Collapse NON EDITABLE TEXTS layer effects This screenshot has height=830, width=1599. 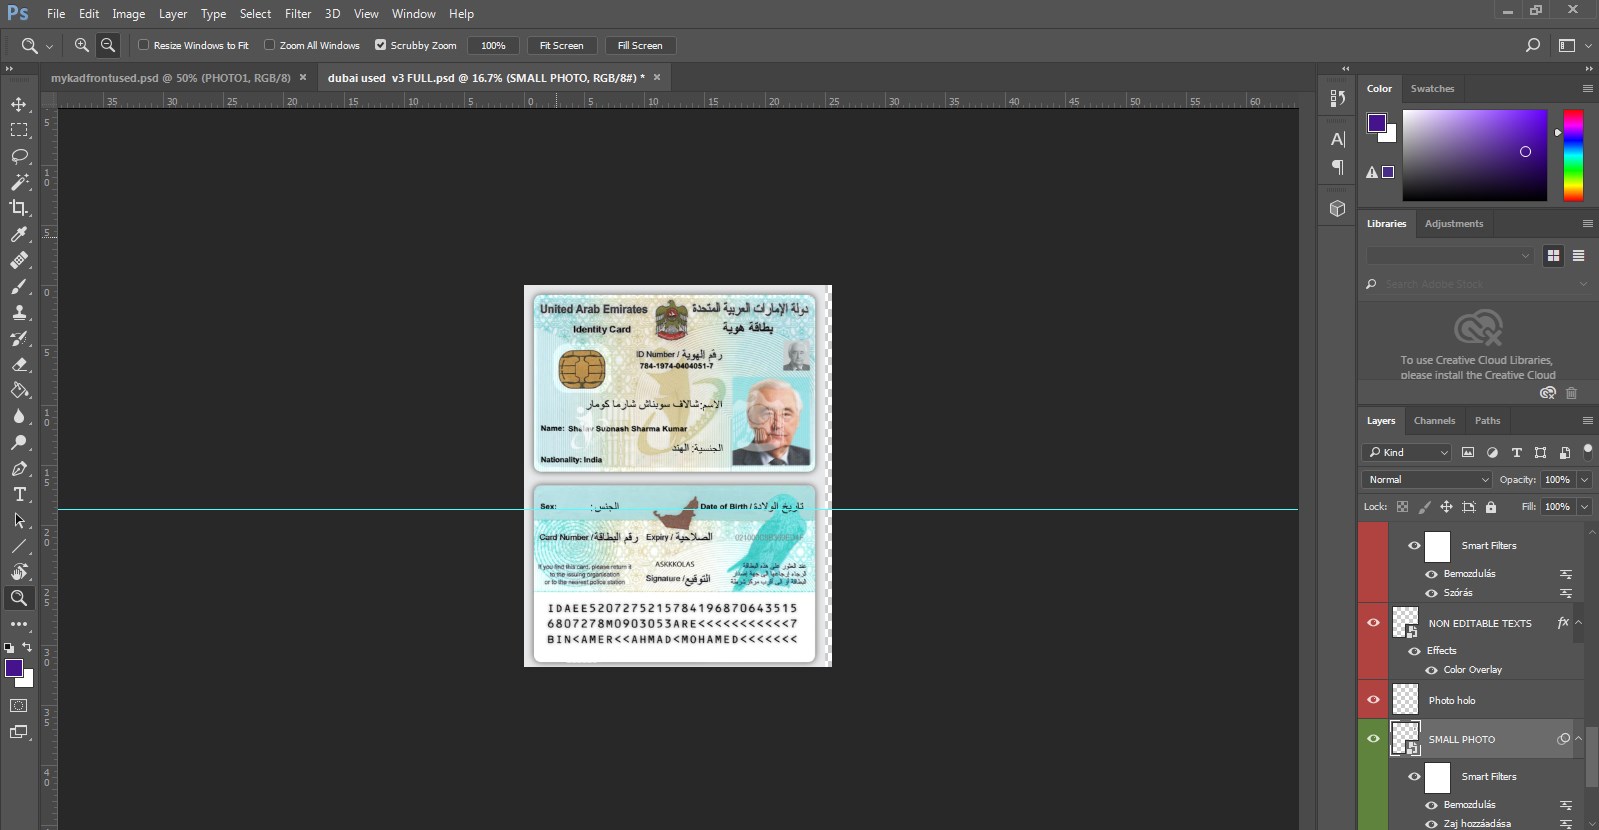(x=1579, y=622)
